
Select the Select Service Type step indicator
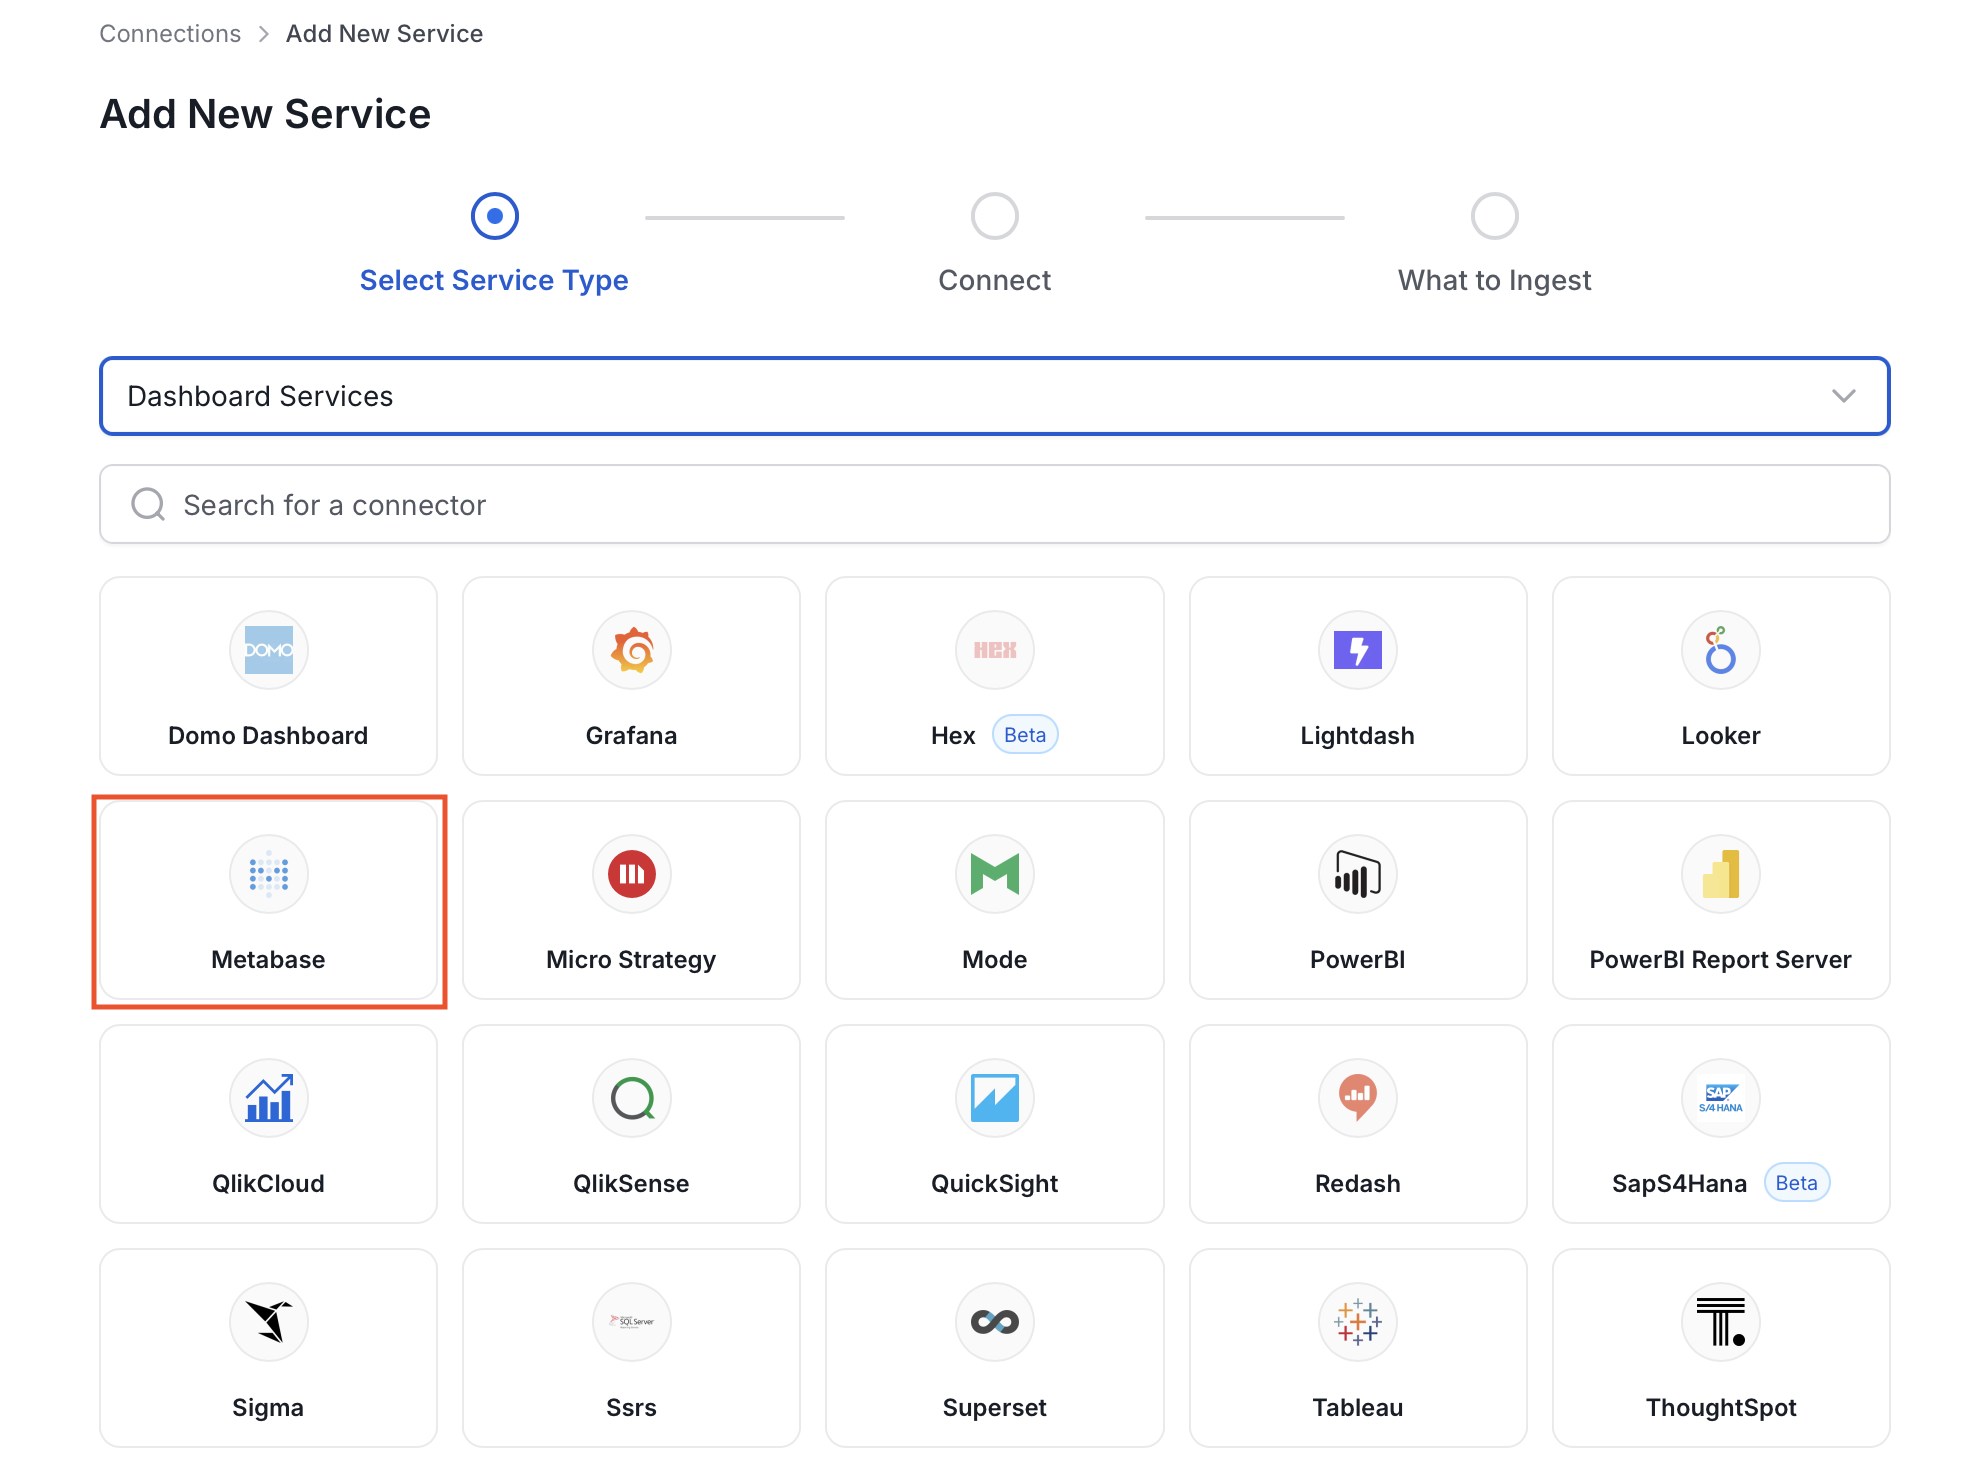[x=494, y=216]
